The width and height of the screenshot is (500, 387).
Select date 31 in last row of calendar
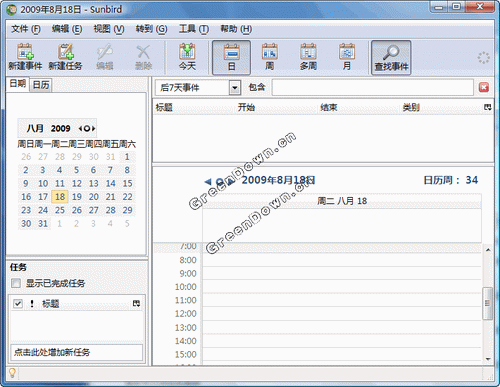coord(43,223)
